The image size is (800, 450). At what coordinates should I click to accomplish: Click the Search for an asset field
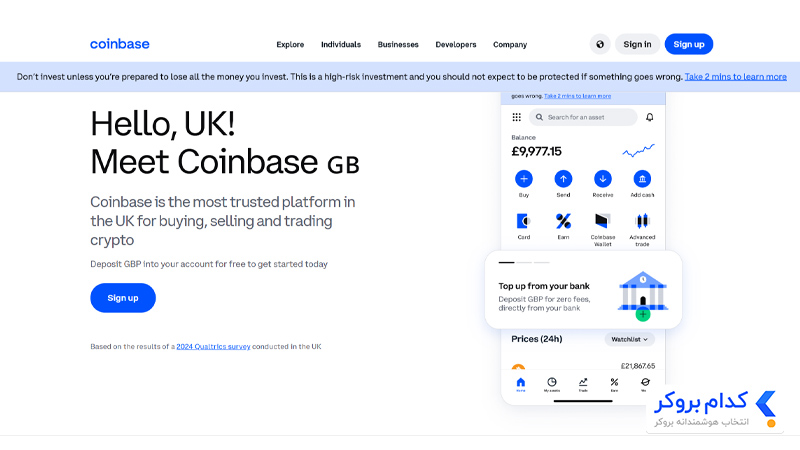tap(583, 117)
